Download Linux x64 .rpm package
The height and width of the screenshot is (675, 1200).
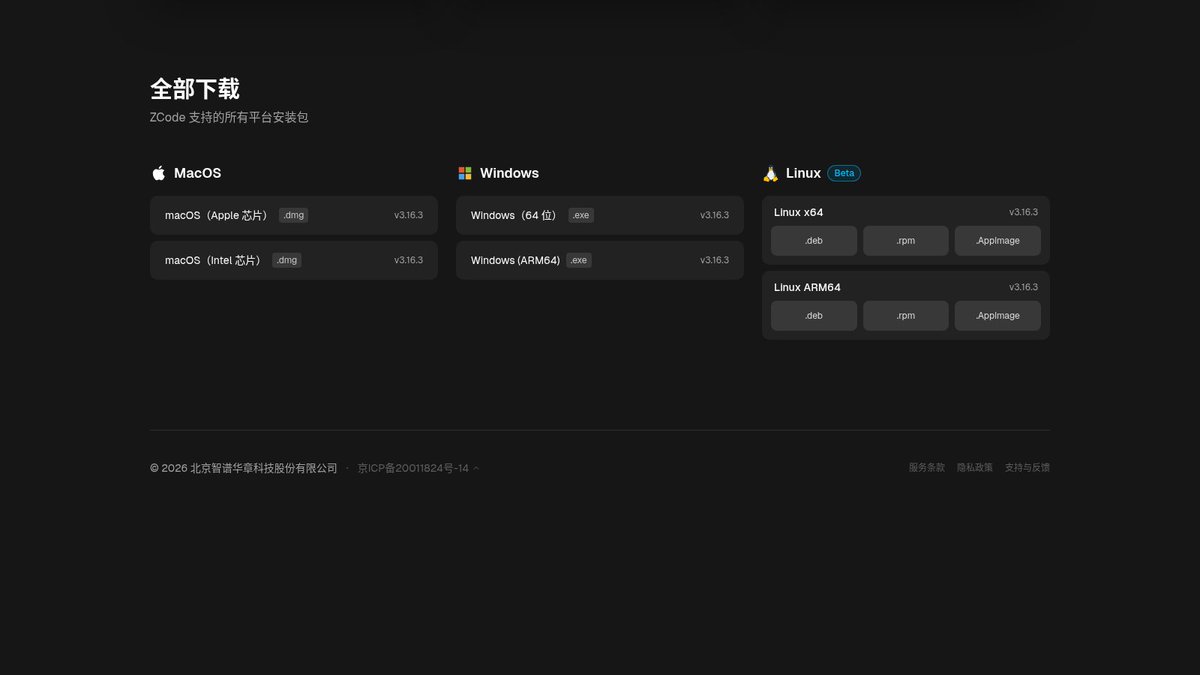click(906, 241)
